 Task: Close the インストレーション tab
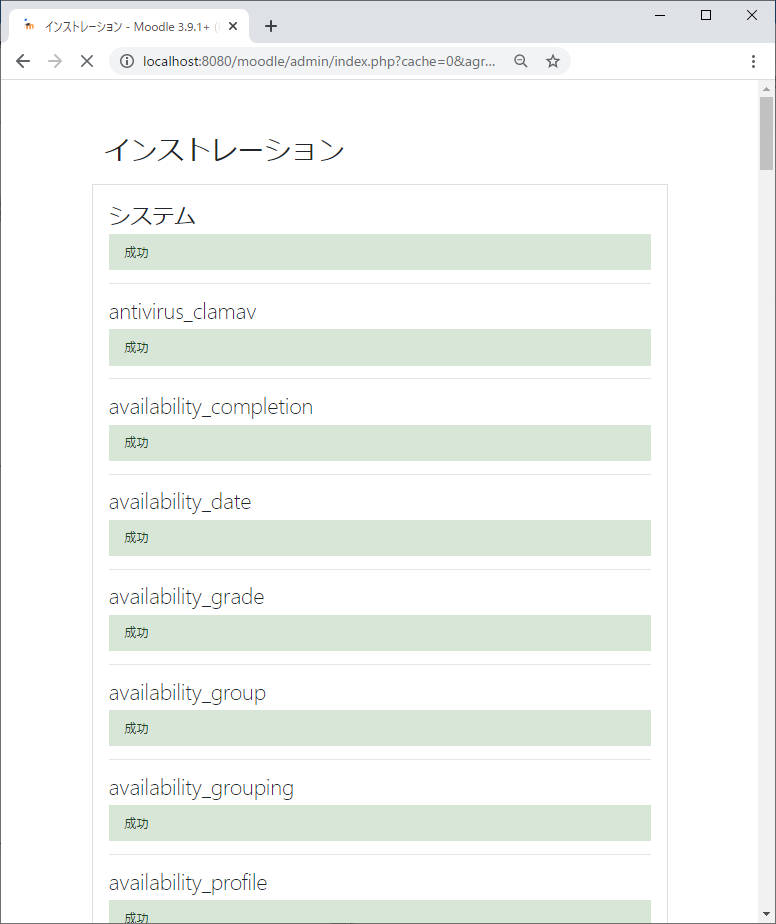[x=232, y=26]
